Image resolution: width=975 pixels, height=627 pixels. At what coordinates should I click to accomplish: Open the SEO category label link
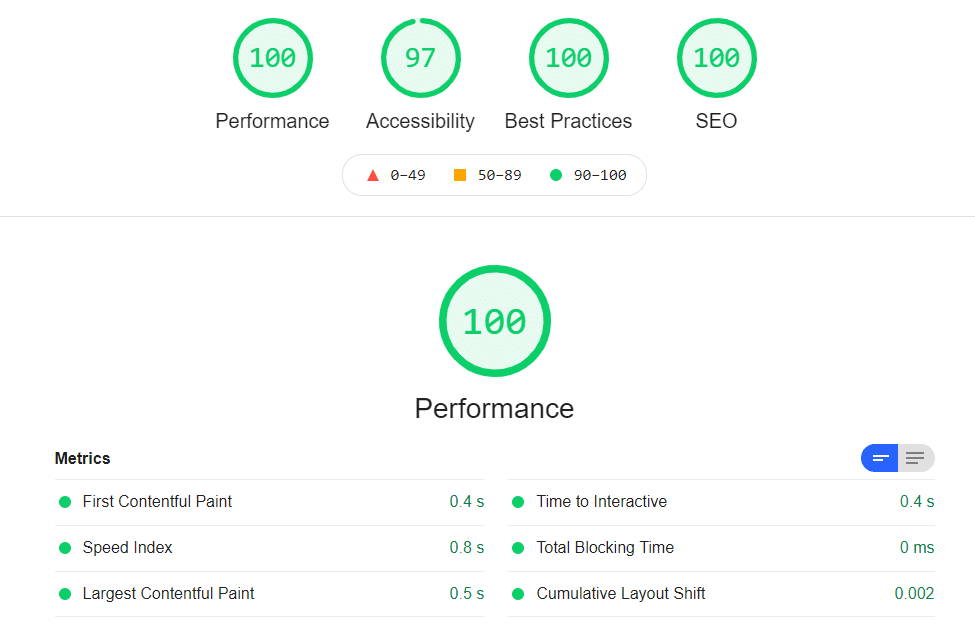[716, 121]
